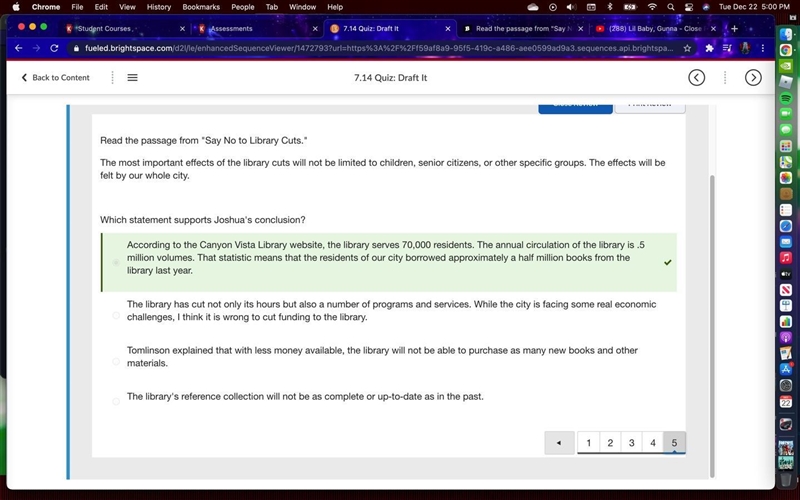Click the 'Tue Dec 22 5:00 PM' clock
Screen dimensions: 800x500
(x=754, y=7)
